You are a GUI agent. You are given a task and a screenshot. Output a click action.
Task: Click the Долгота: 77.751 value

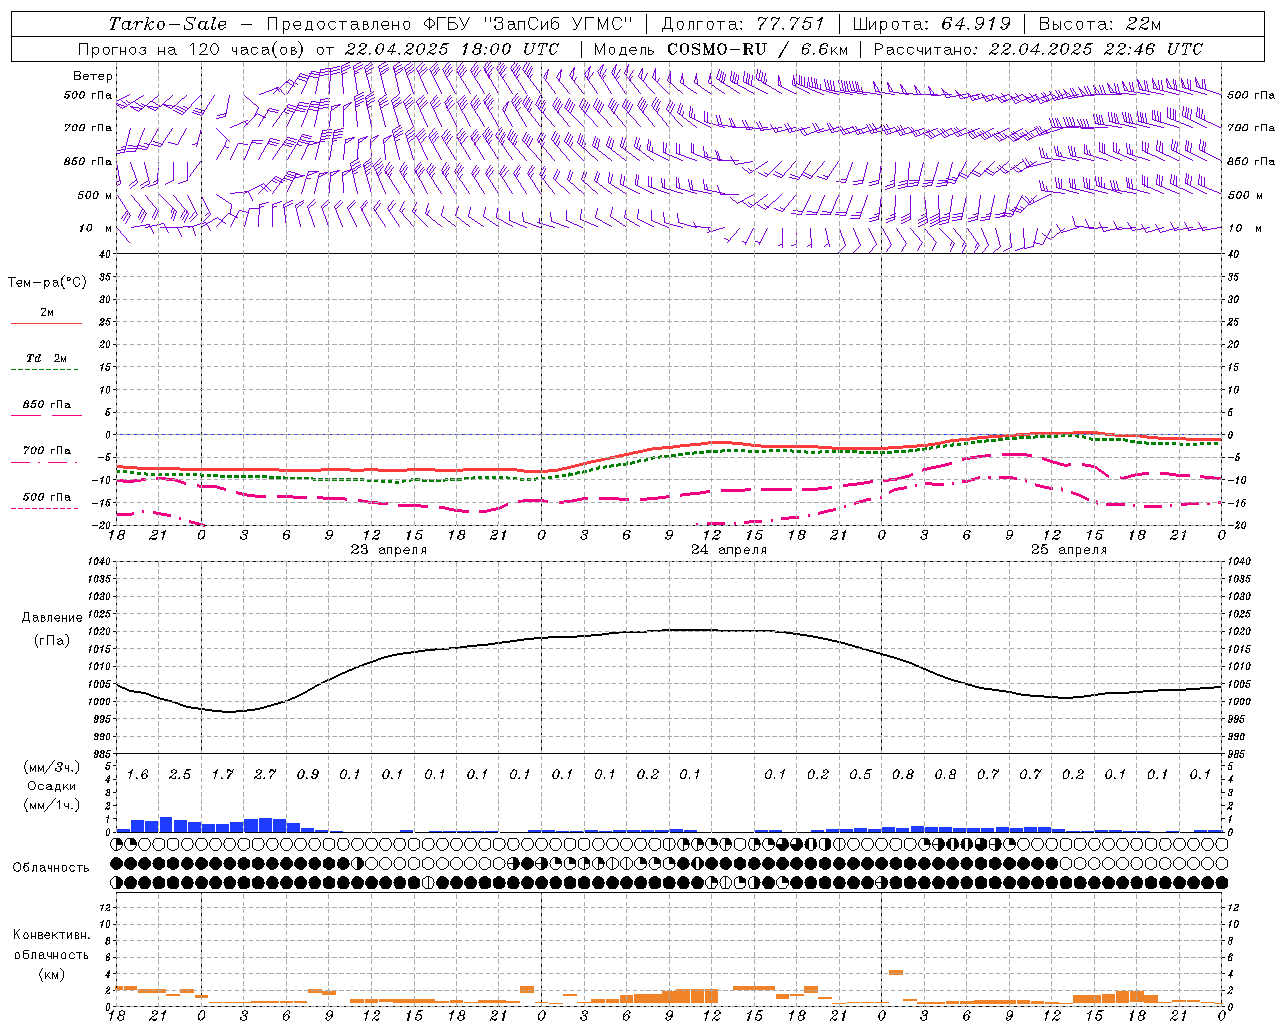(x=743, y=24)
